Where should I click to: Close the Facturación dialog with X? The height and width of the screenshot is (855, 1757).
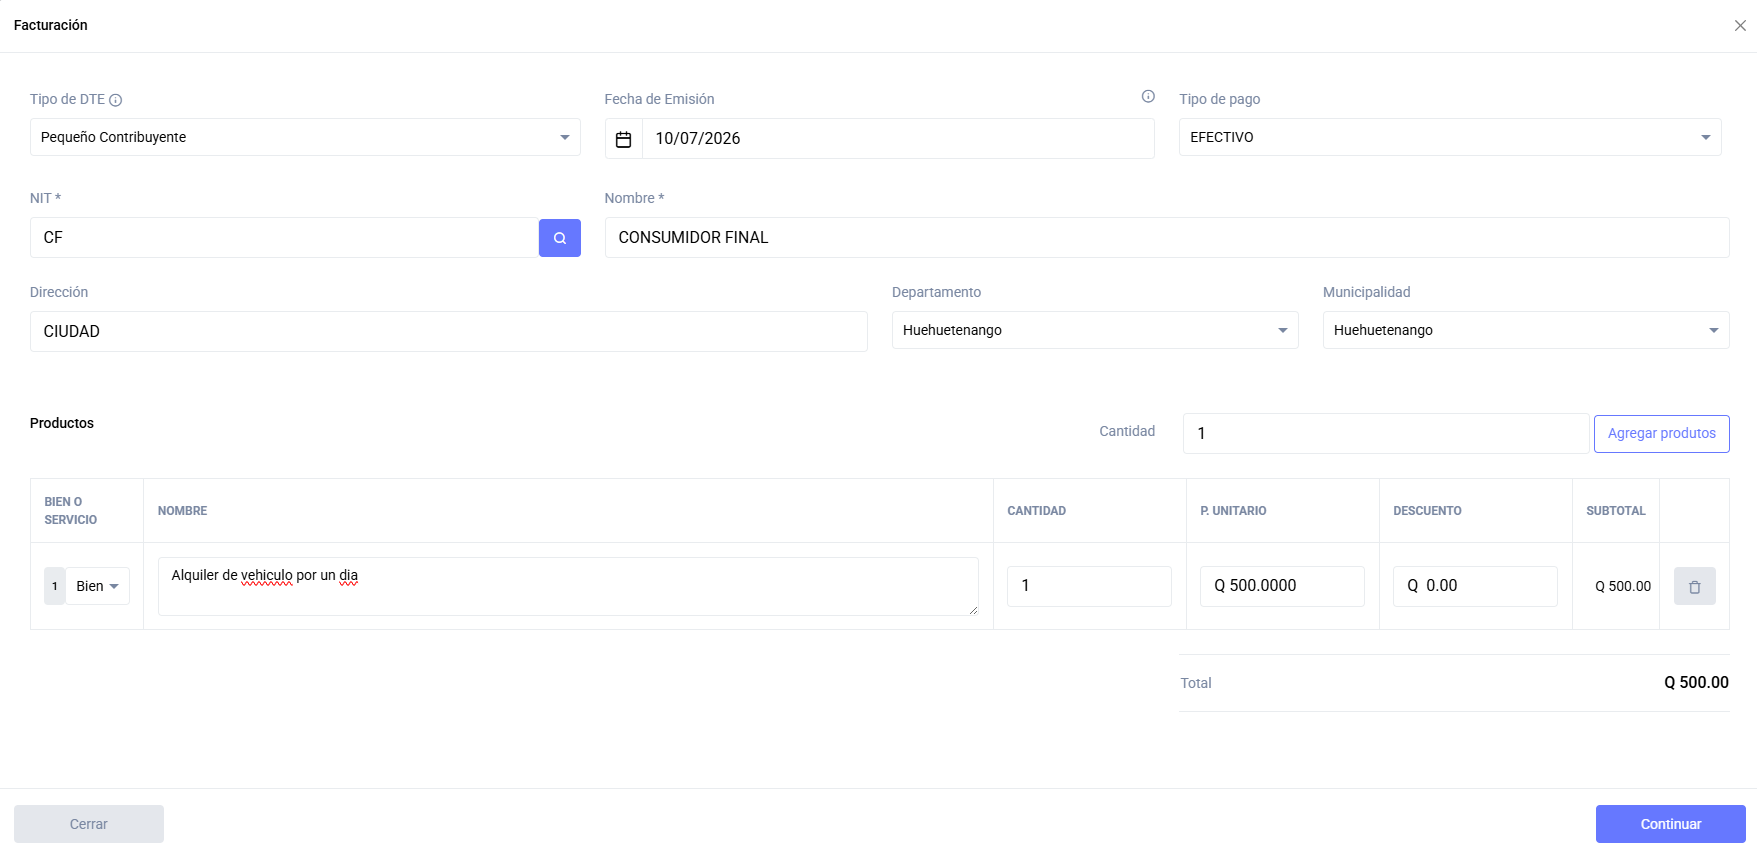coord(1740,26)
